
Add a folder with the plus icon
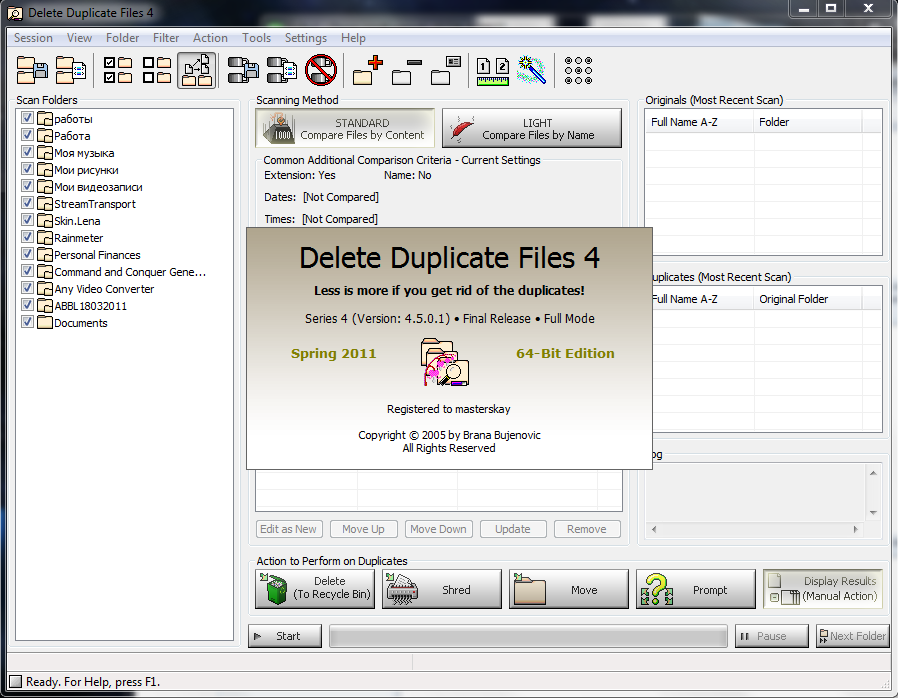pyautogui.click(x=367, y=70)
